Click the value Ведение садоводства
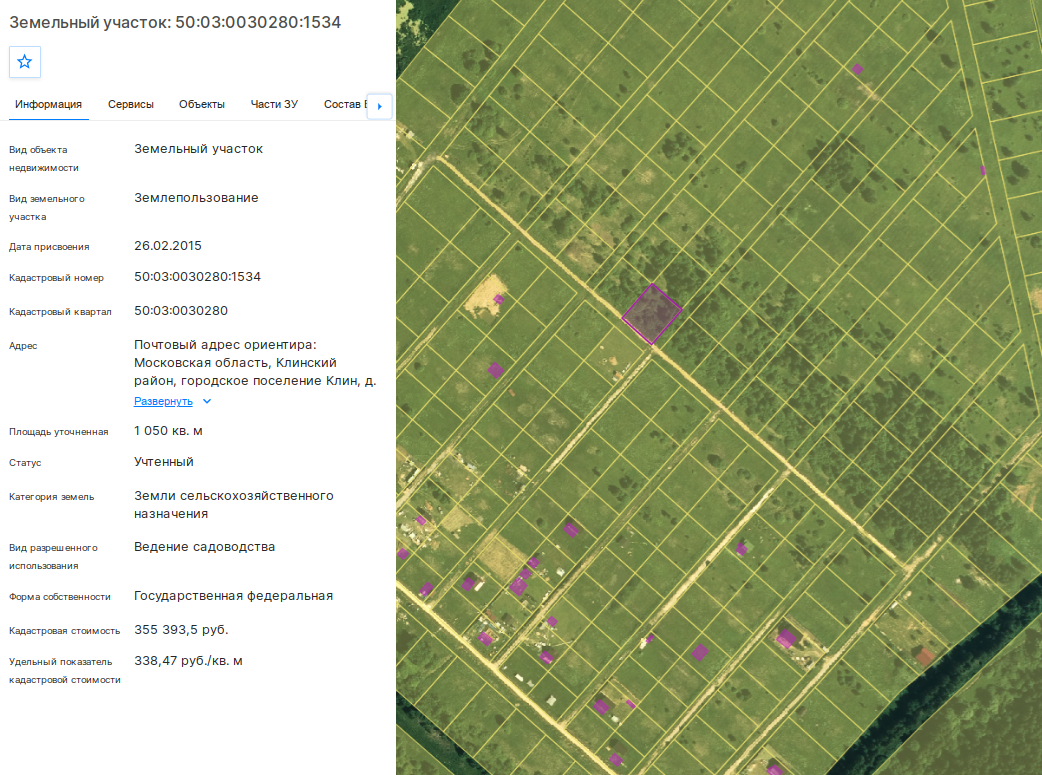Image resolution: width=1042 pixels, height=775 pixels. tap(205, 547)
